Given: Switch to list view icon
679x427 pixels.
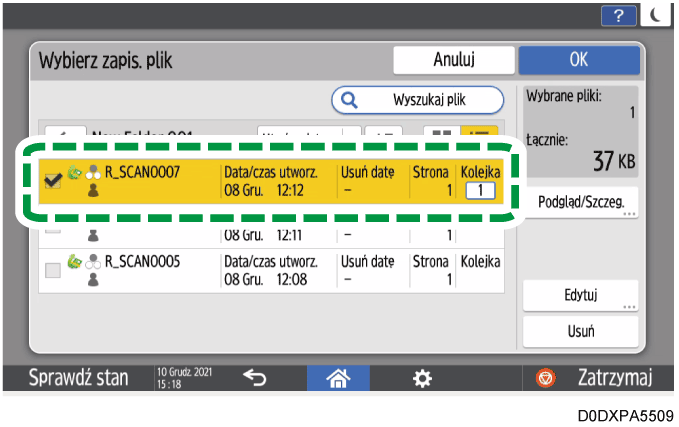Looking at the screenshot, I should tap(479, 133).
